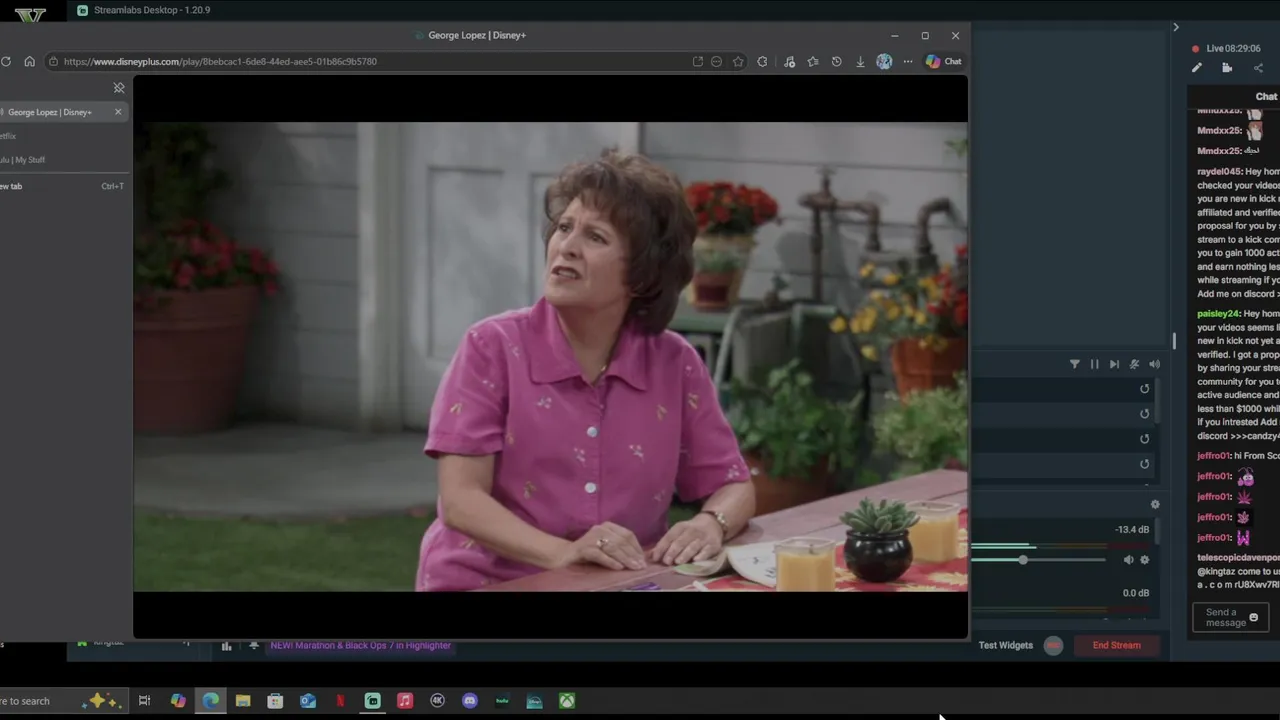
Task: Replay third recent event alert
Action: pyautogui.click(x=1145, y=439)
